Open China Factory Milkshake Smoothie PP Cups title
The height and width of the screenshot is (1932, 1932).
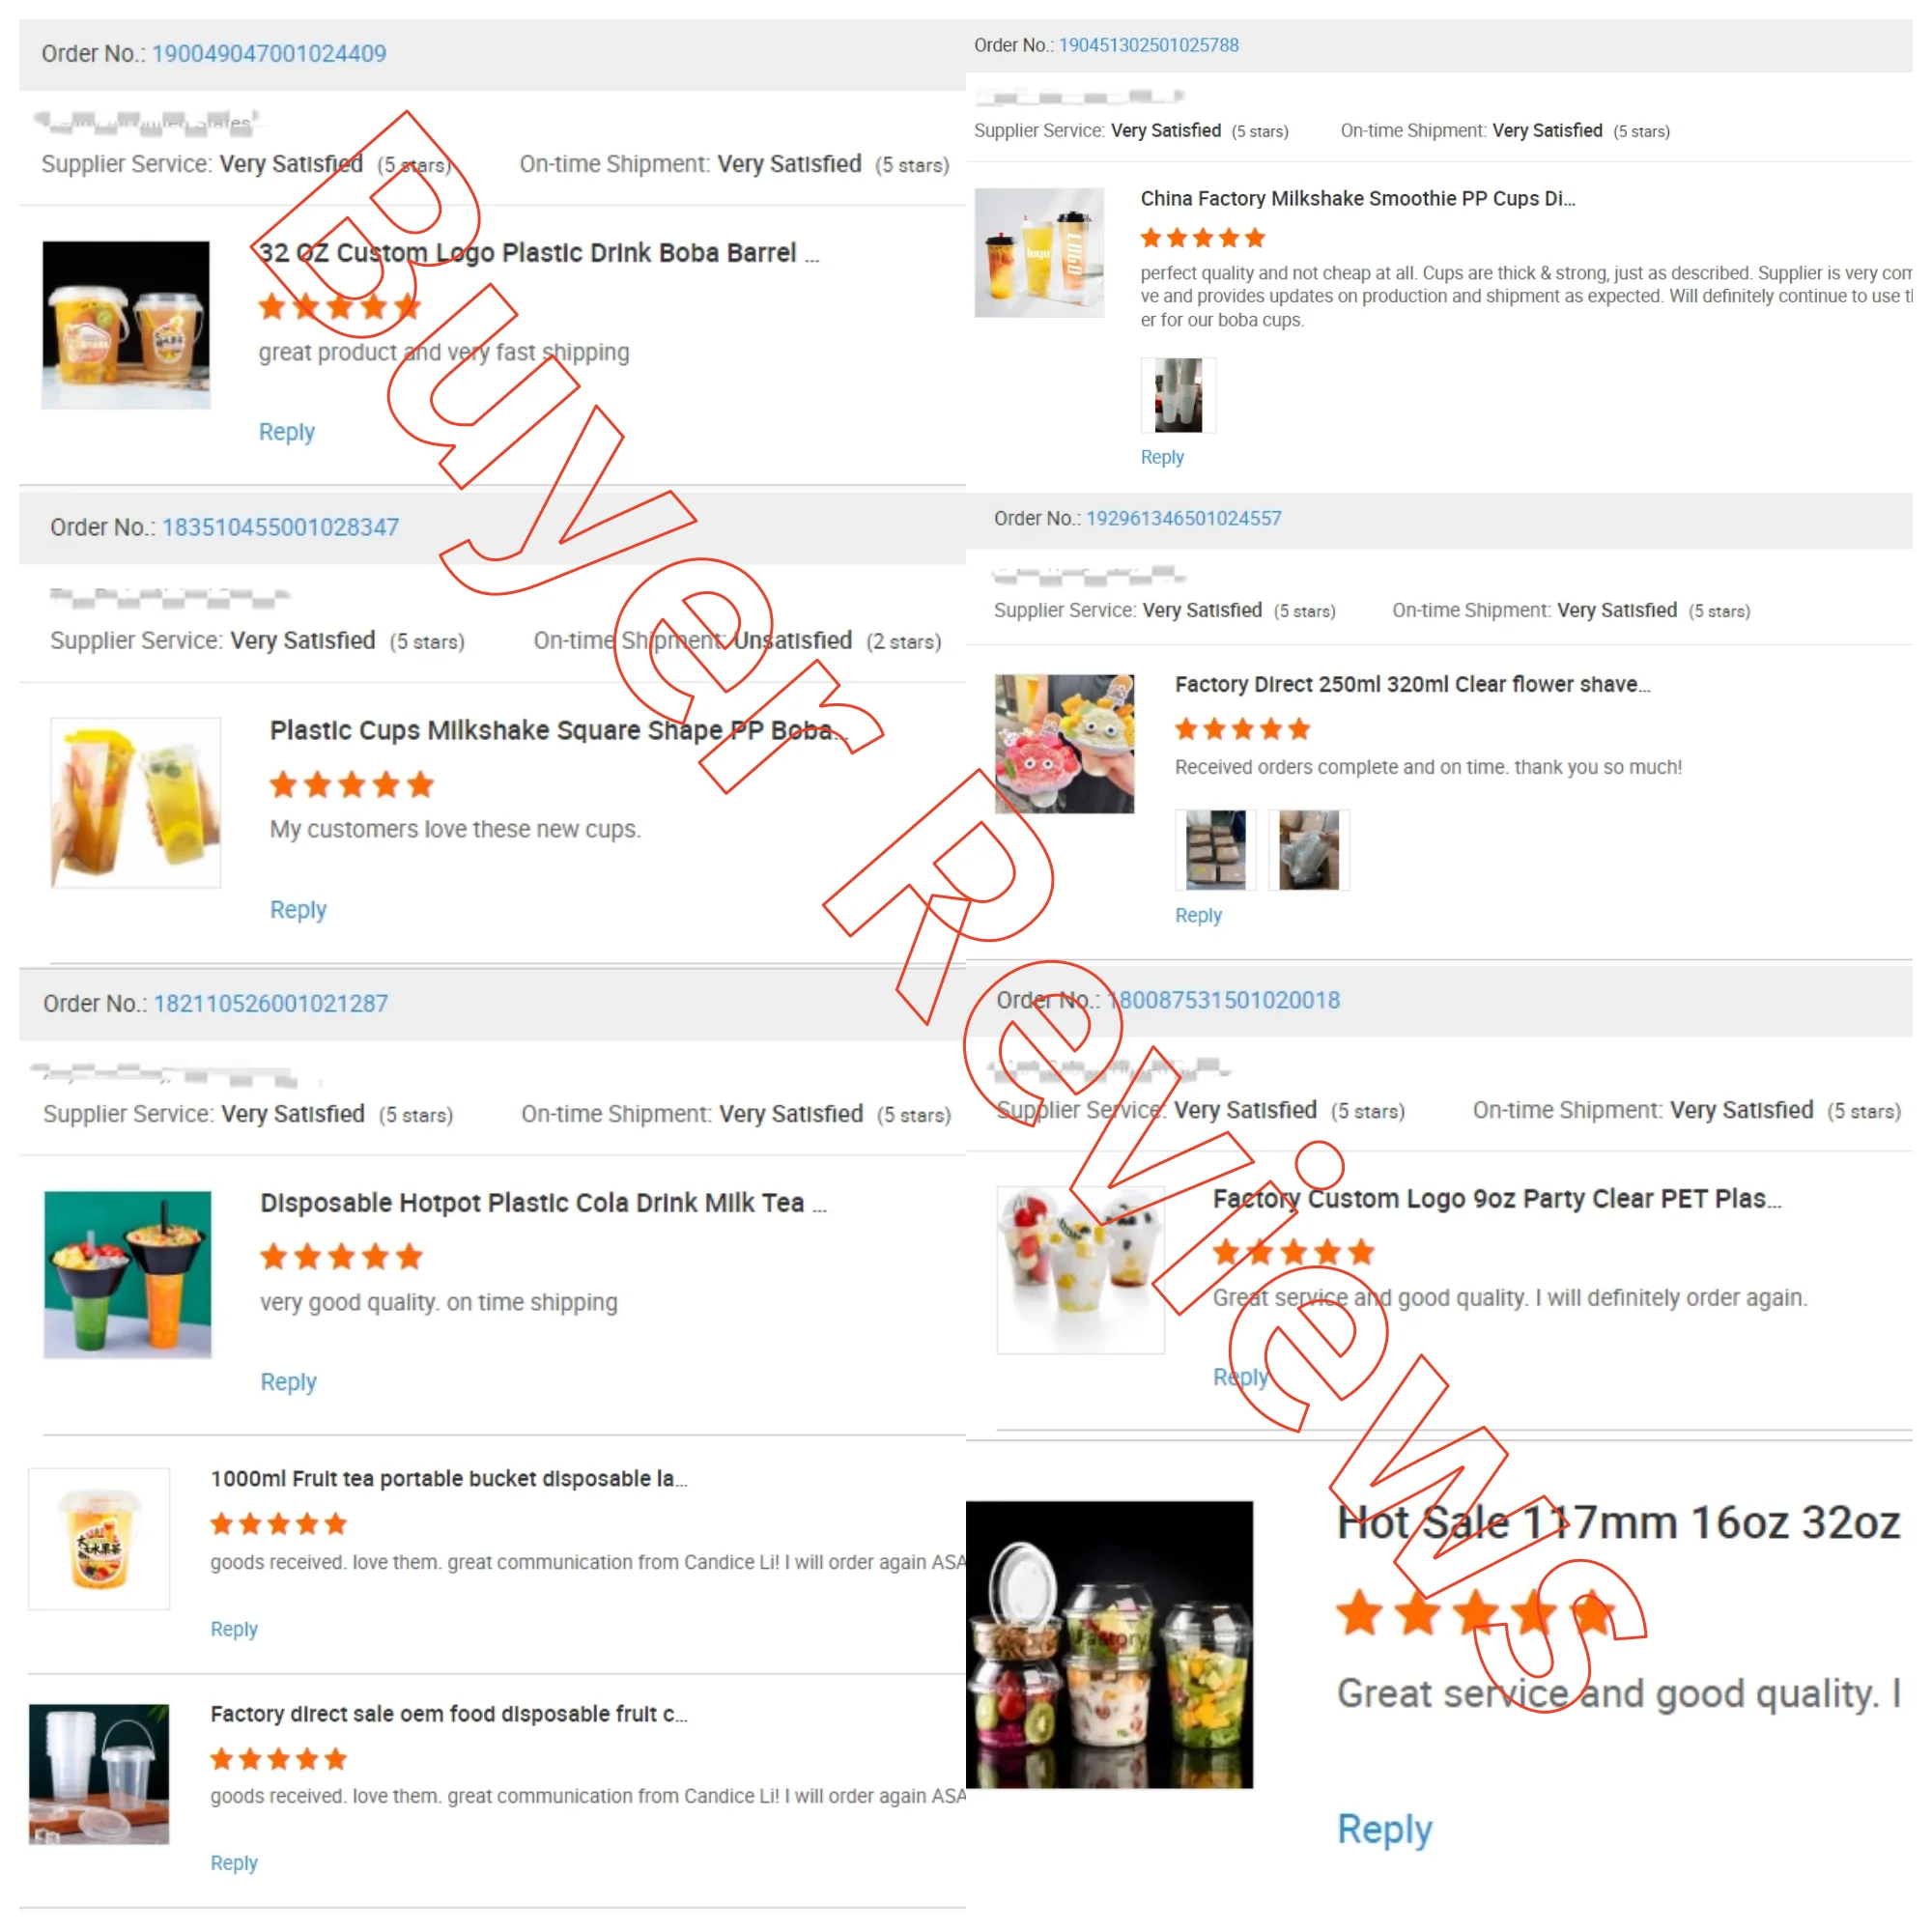coord(1357,198)
